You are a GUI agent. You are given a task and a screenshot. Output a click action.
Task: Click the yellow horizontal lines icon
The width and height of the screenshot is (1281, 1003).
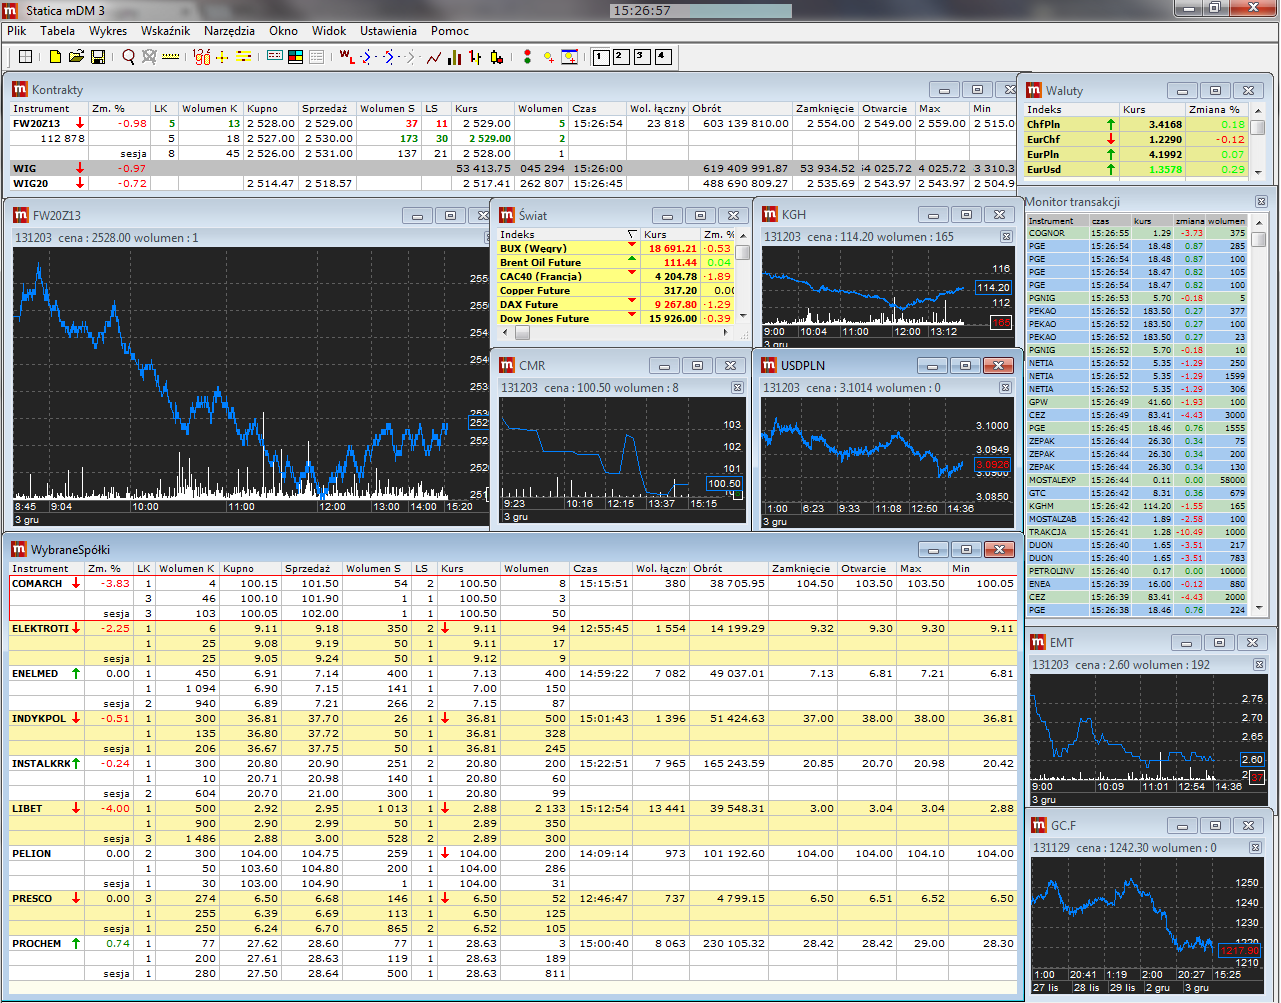coord(243,57)
